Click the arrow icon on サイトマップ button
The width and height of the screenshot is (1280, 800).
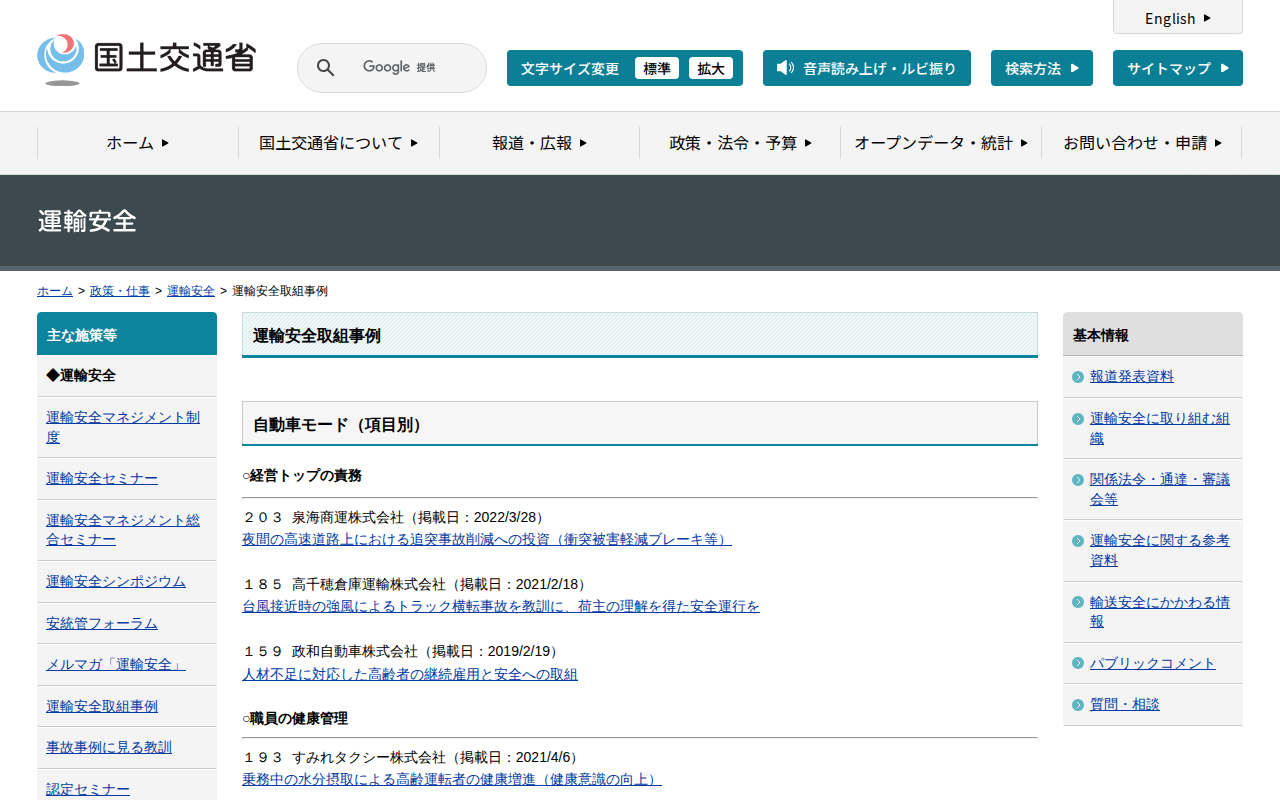pos(1224,68)
